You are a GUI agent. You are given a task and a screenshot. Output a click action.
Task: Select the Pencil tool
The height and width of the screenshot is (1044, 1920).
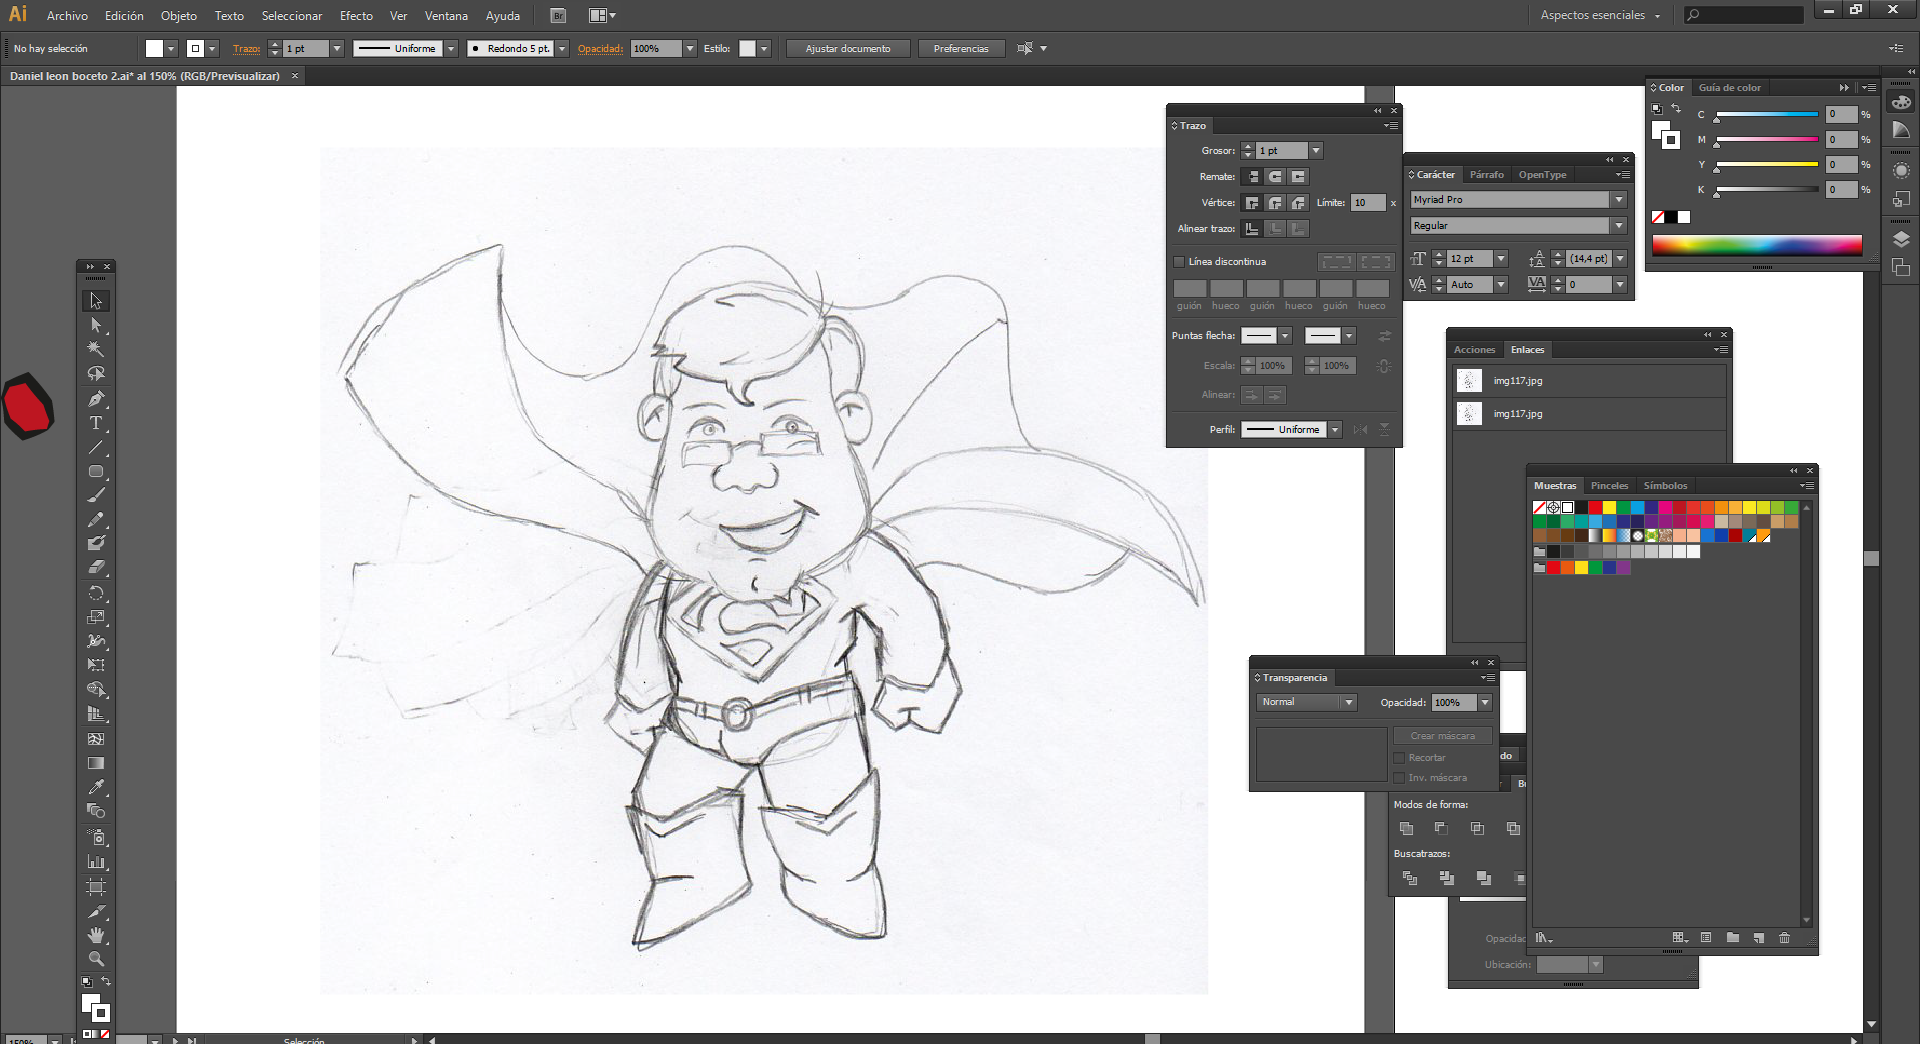96,520
